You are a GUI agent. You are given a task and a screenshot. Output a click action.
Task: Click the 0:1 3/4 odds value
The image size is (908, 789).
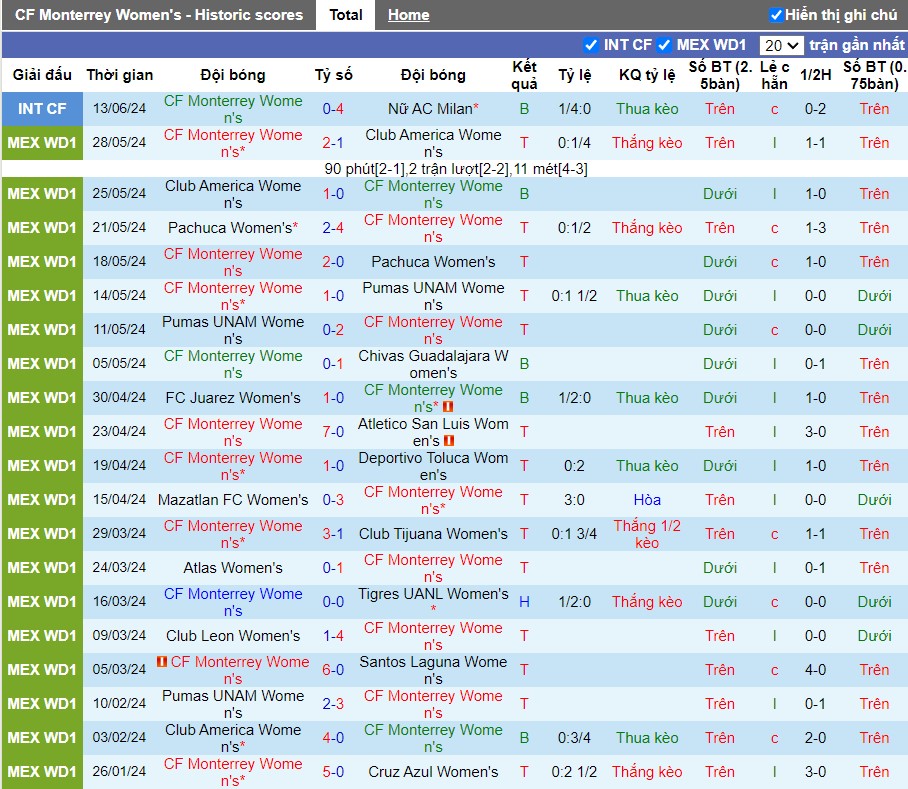coord(574,534)
